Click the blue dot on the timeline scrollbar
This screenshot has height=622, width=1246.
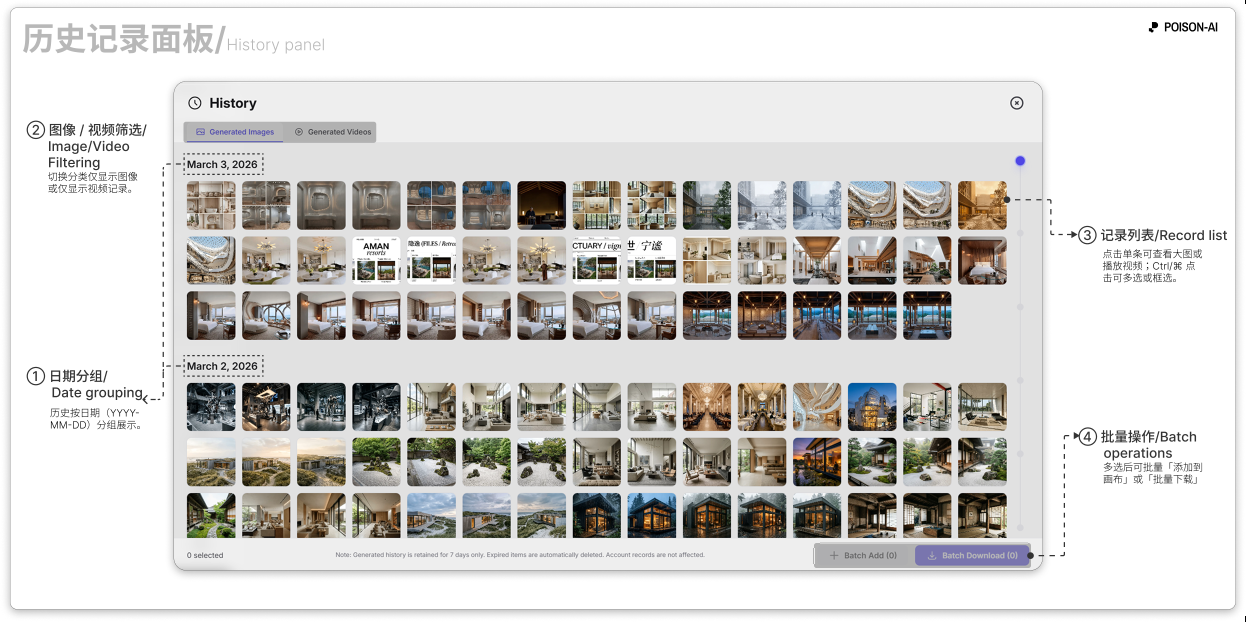(x=1020, y=161)
